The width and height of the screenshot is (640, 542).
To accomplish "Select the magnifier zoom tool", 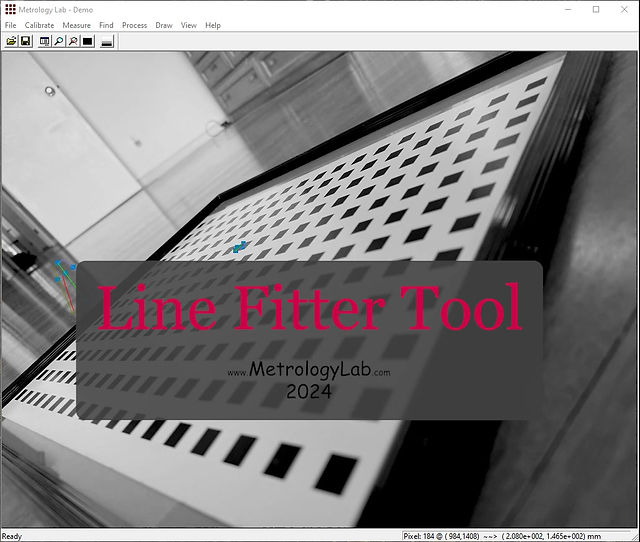I will [59, 41].
